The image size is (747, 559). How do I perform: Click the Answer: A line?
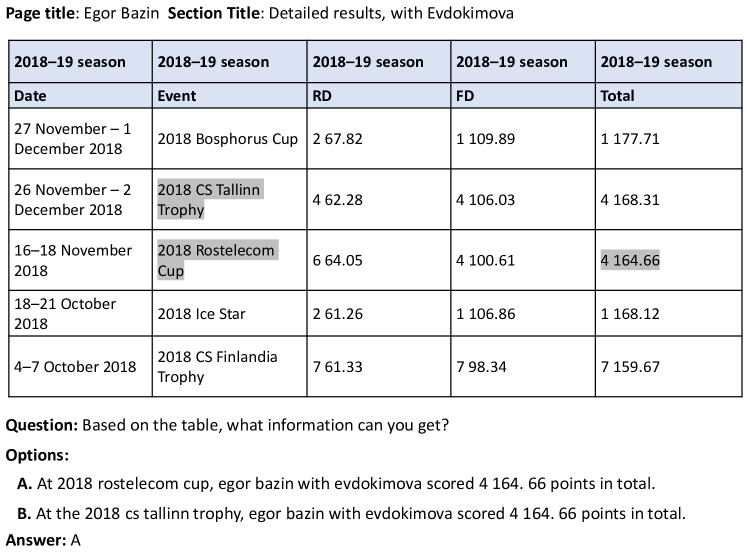[x=43, y=540]
